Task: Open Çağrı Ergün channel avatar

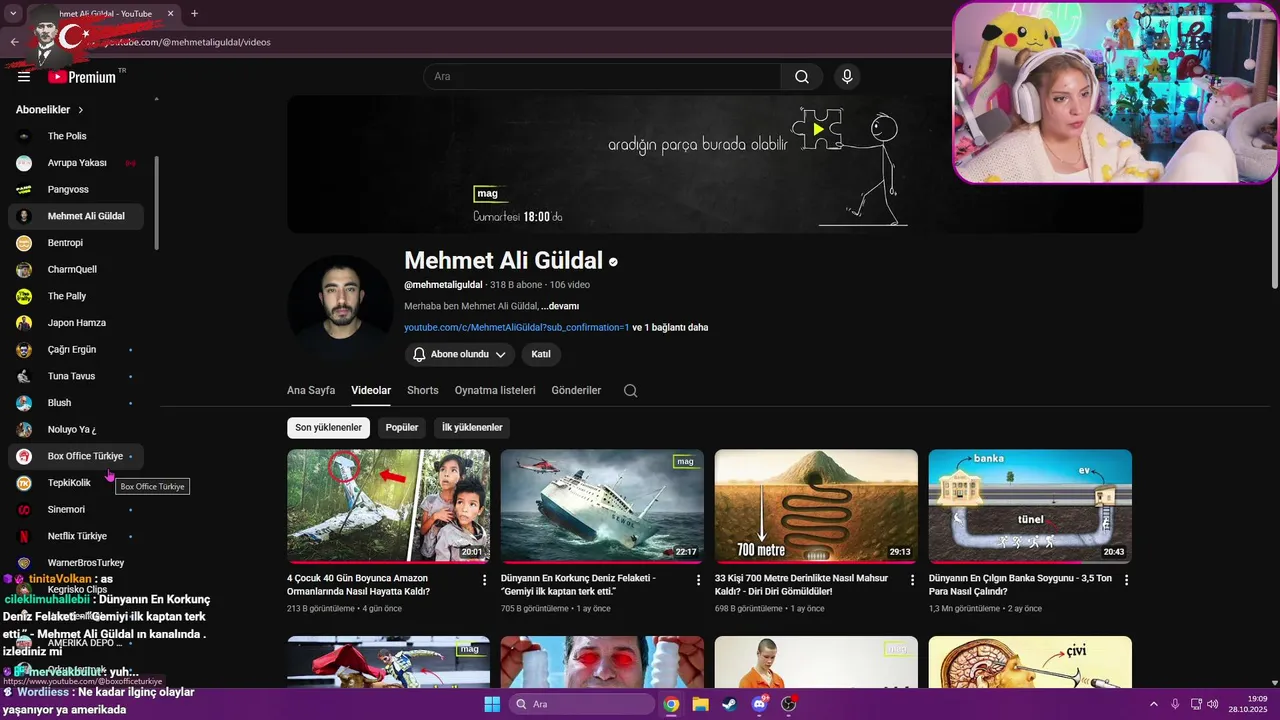Action: (24, 350)
